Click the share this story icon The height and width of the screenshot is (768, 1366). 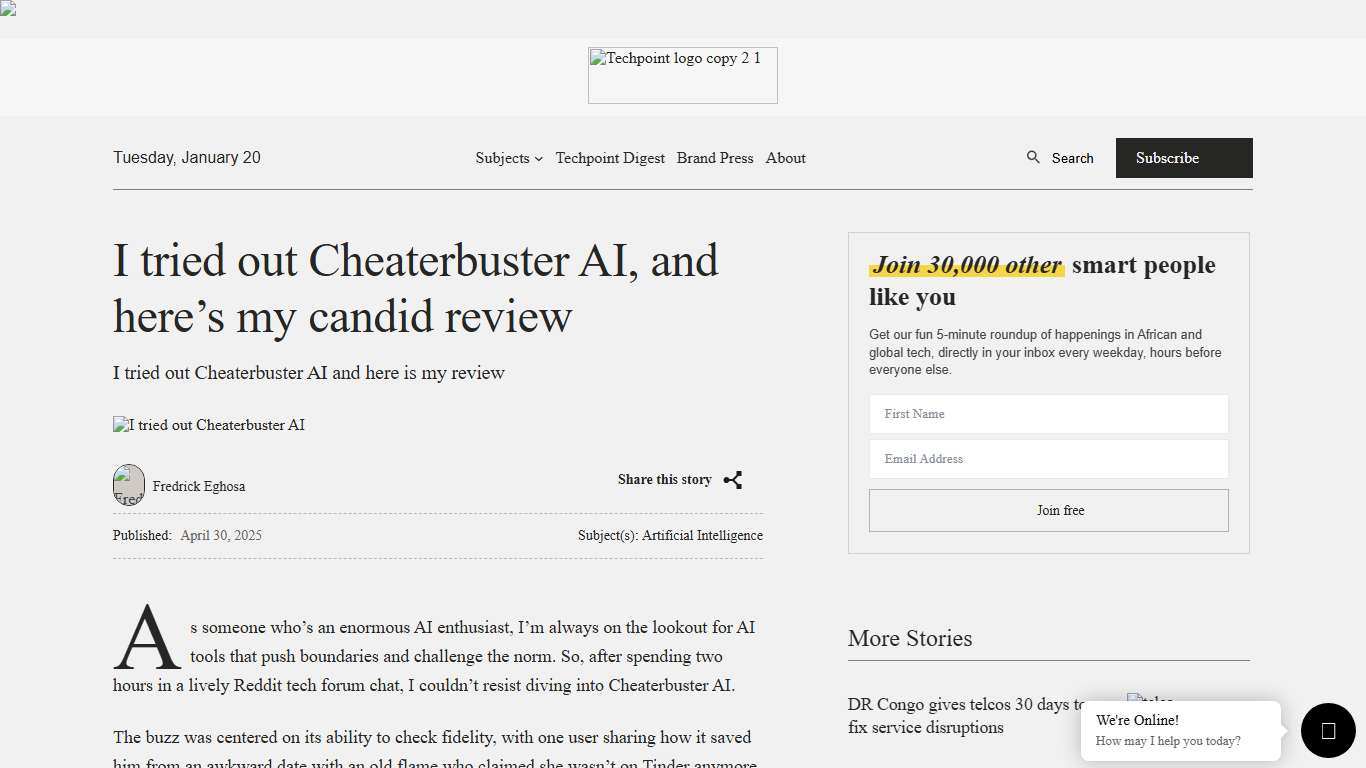(733, 479)
